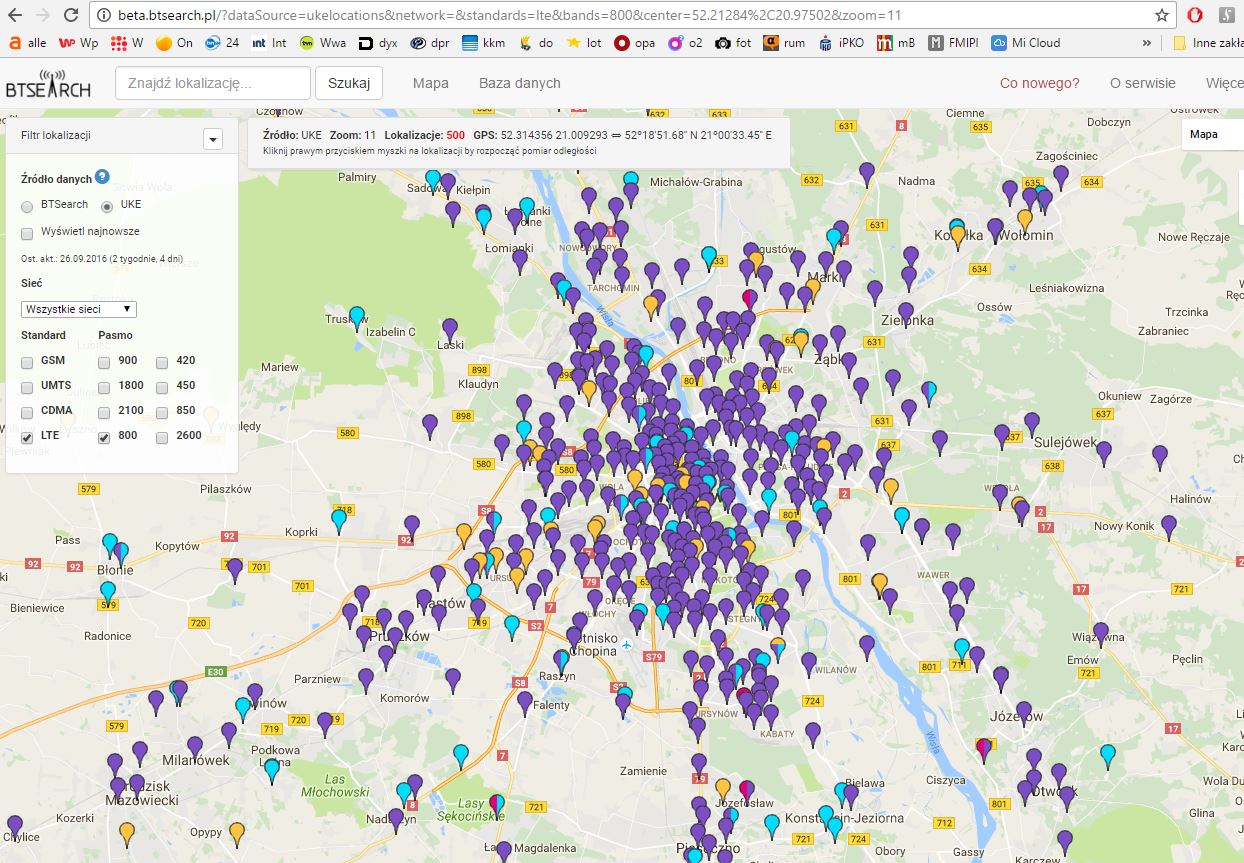Collapse the Filtr lokalizacji panel

pos(212,139)
